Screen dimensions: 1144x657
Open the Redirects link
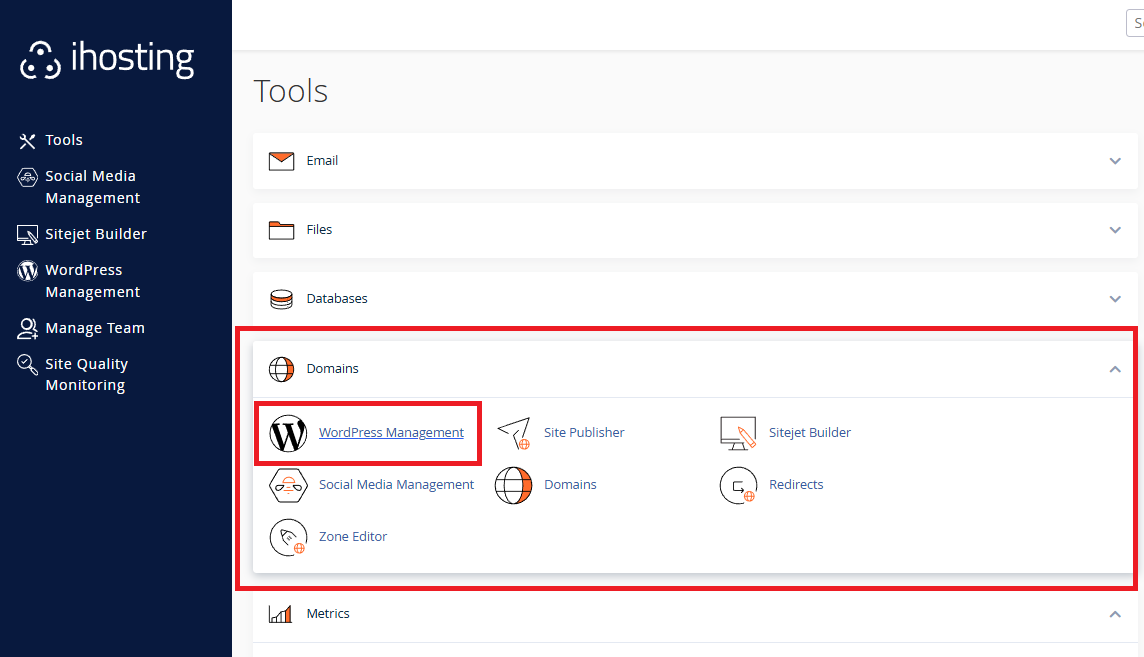tap(796, 484)
